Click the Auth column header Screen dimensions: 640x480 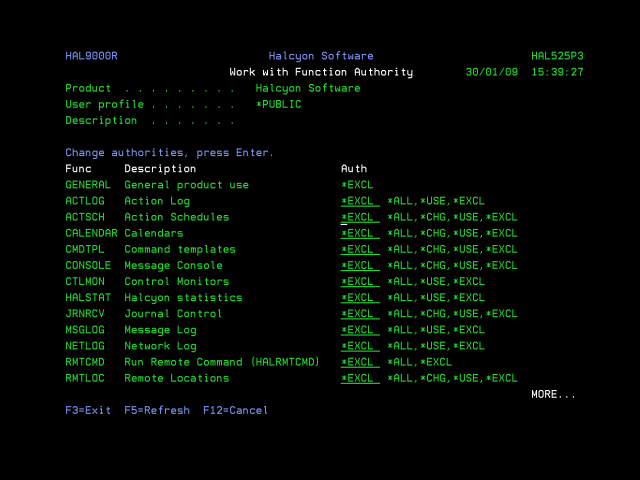pos(354,168)
